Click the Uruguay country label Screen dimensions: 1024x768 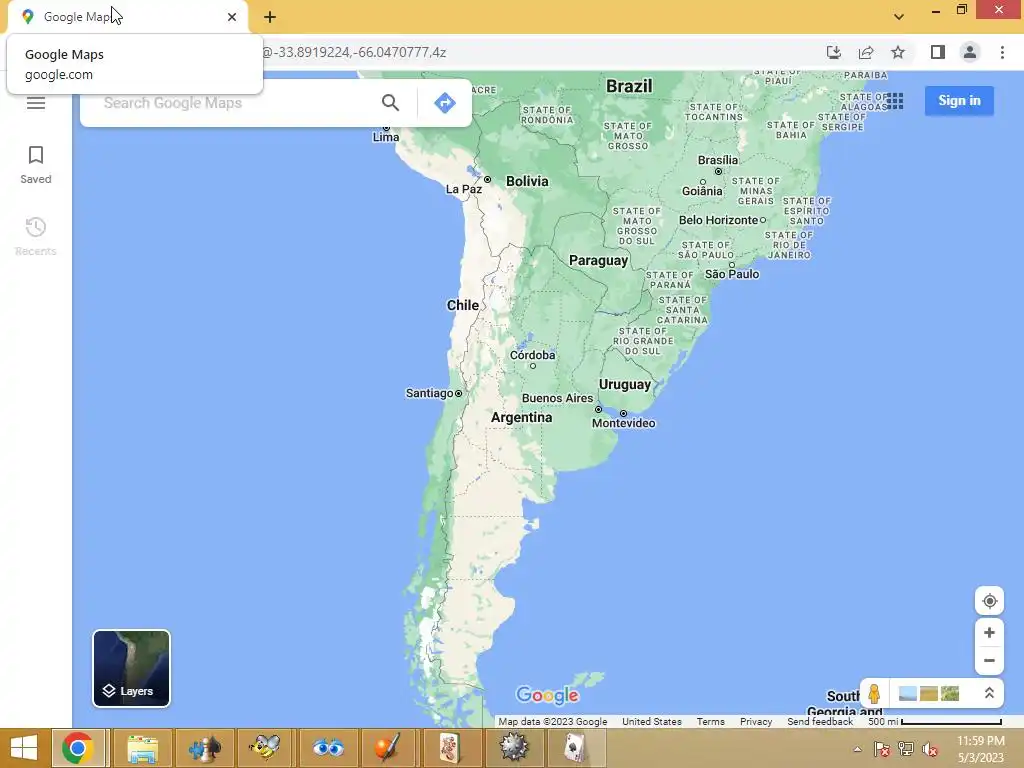point(625,385)
